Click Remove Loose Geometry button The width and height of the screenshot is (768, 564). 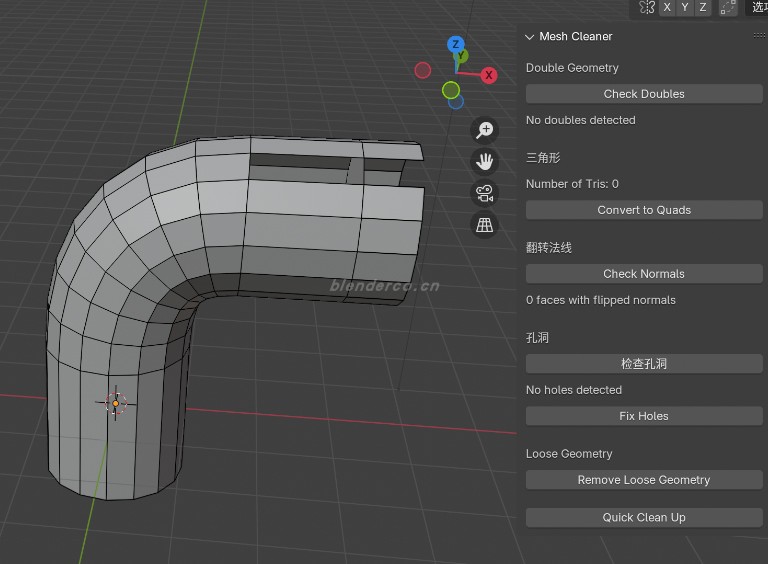point(644,480)
